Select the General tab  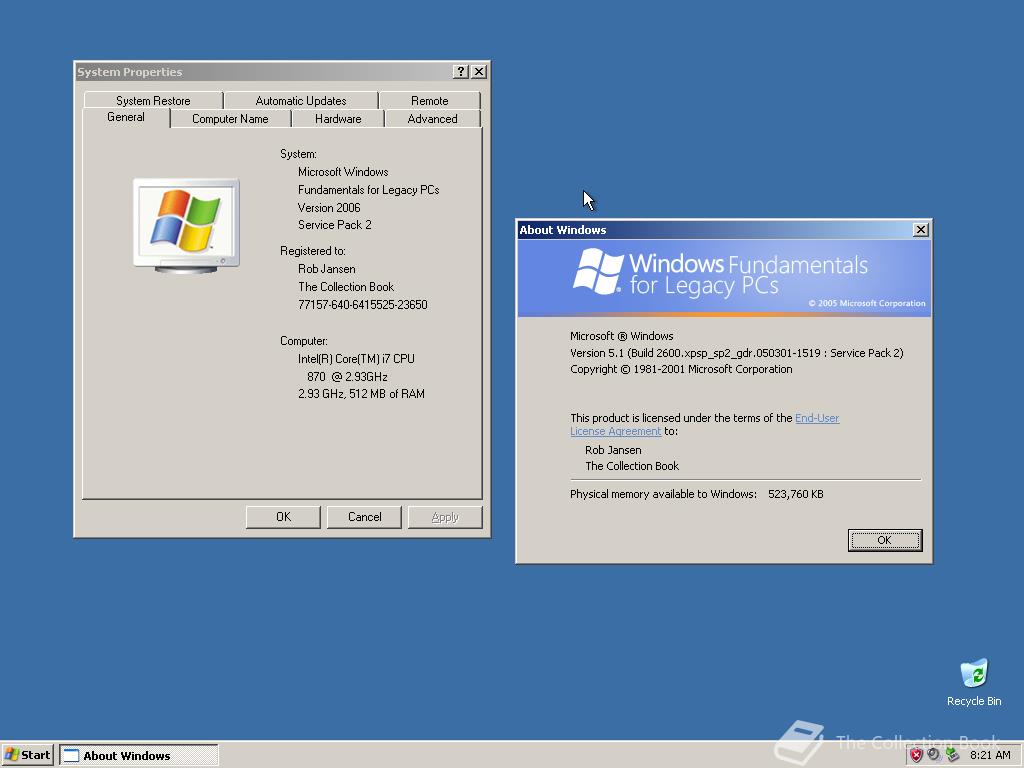[x=126, y=118]
